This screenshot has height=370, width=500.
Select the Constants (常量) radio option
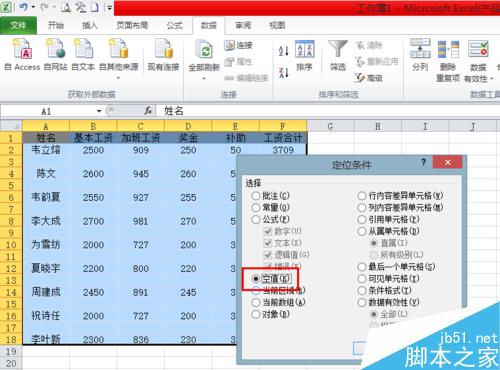256,207
